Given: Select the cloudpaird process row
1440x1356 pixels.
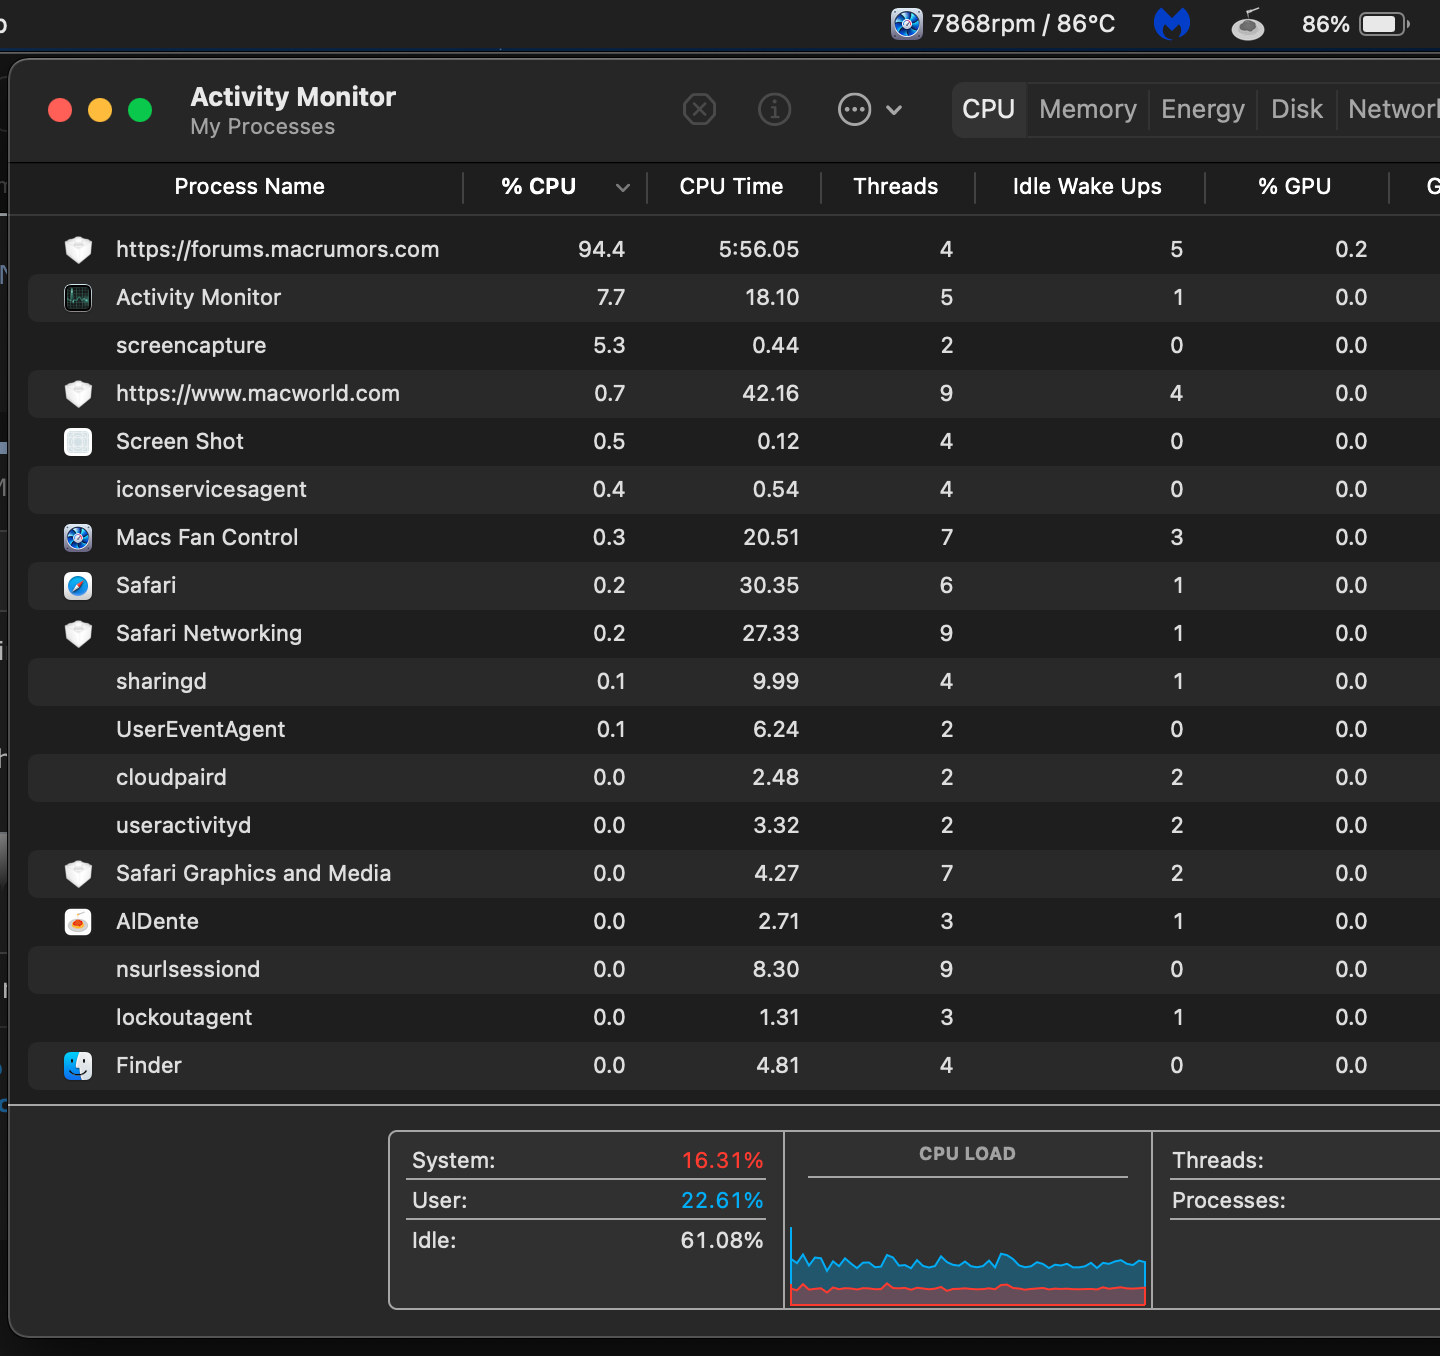Looking at the screenshot, I should [x=734, y=777].
